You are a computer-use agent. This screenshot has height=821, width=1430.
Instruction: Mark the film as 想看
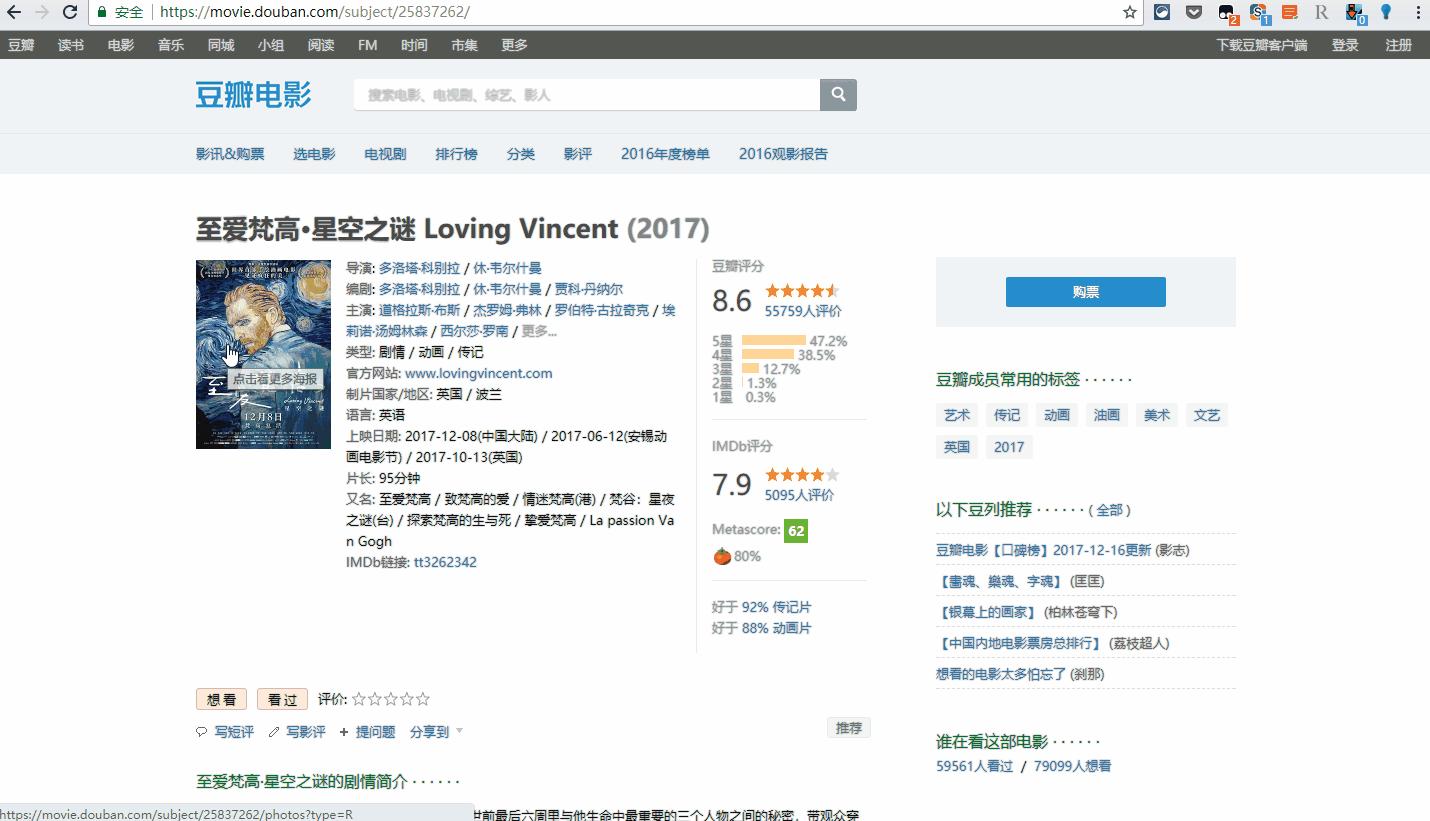point(221,700)
